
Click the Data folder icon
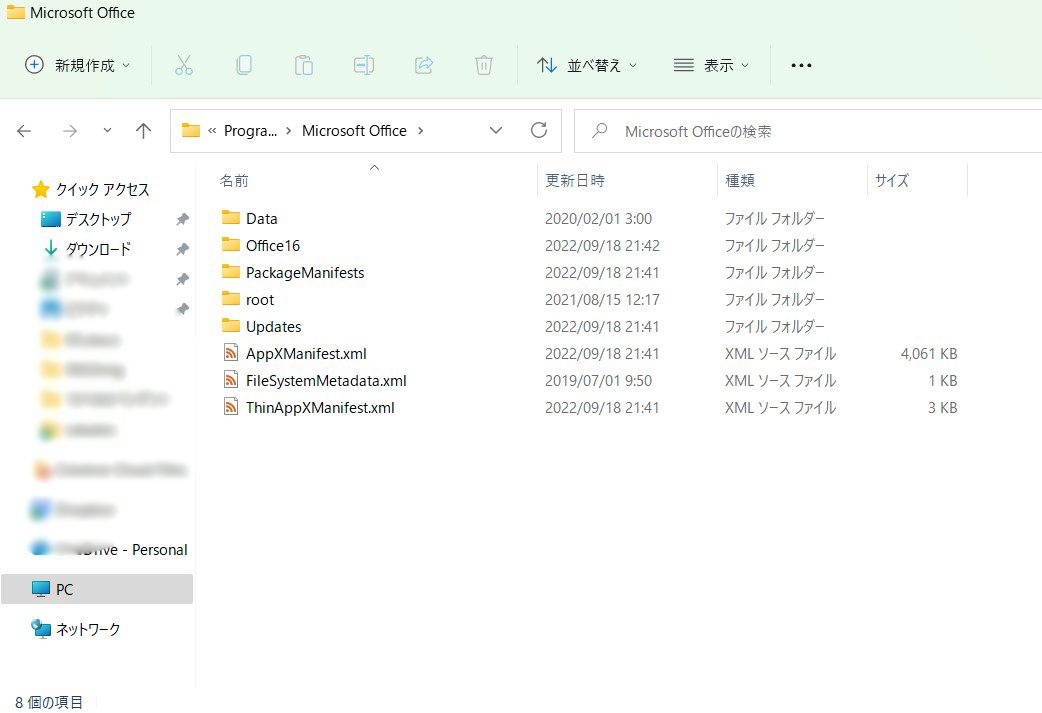click(231, 218)
